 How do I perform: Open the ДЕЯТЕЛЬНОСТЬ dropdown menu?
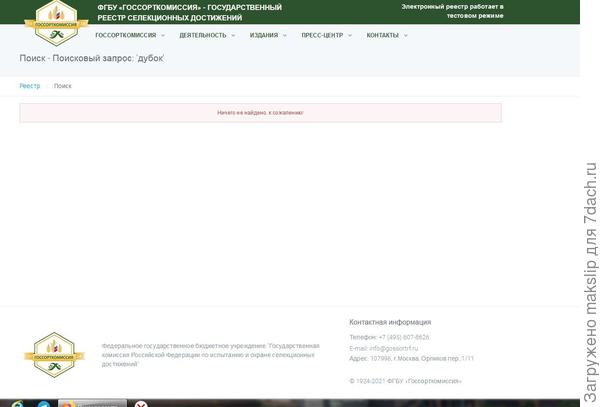coord(207,35)
